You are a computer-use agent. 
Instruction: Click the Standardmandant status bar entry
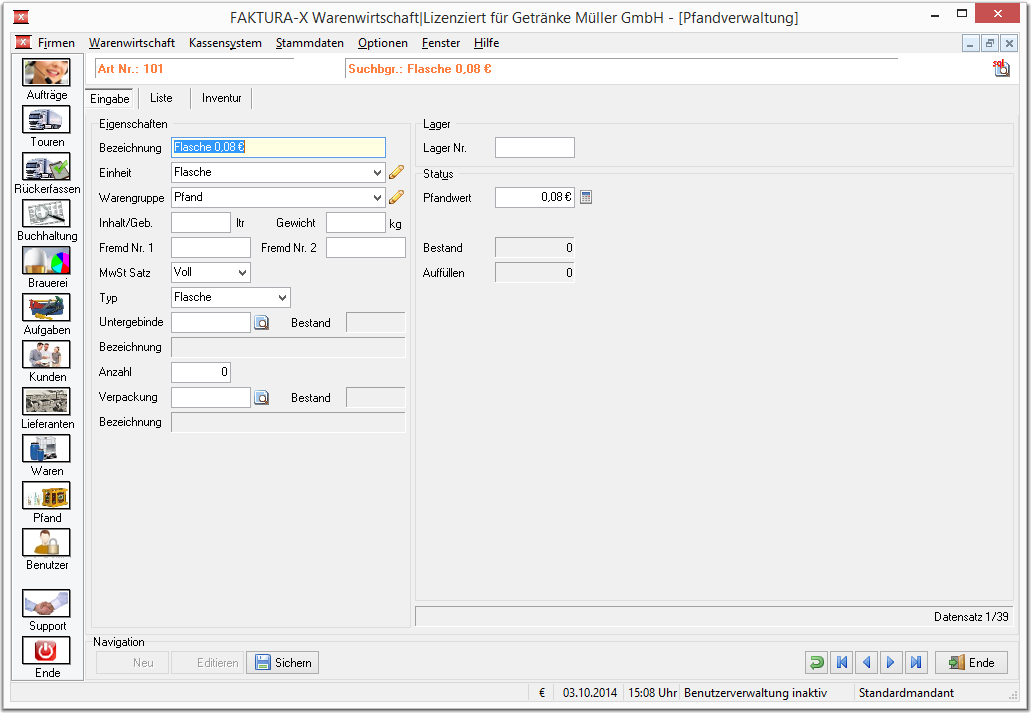tap(906, 693)
